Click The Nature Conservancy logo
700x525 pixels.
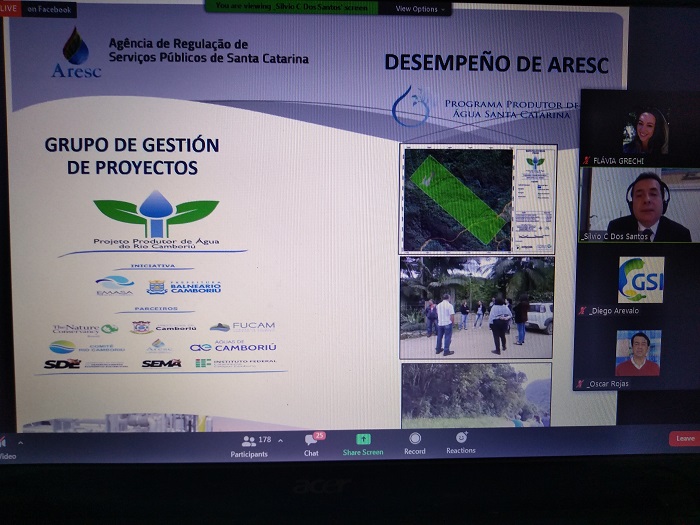click(x=85, y=329)
